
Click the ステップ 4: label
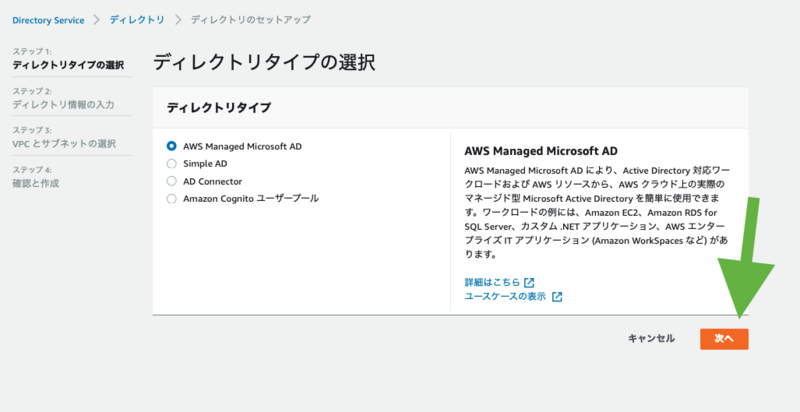(32, 170)
